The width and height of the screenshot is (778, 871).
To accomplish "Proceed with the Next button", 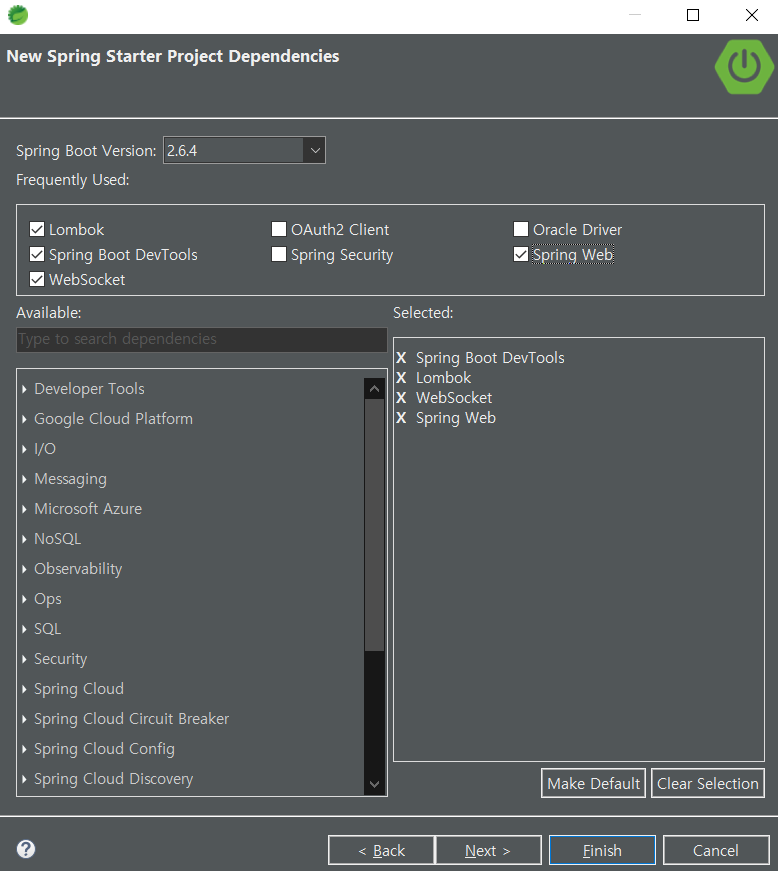I will pos(488,850).
